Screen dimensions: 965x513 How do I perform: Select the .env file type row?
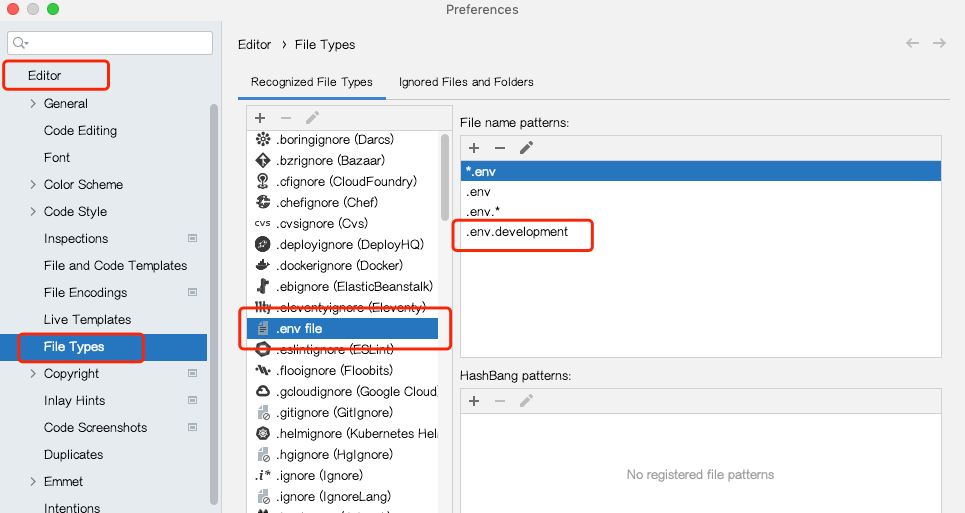pyautogui.click(x=342, y=328)
